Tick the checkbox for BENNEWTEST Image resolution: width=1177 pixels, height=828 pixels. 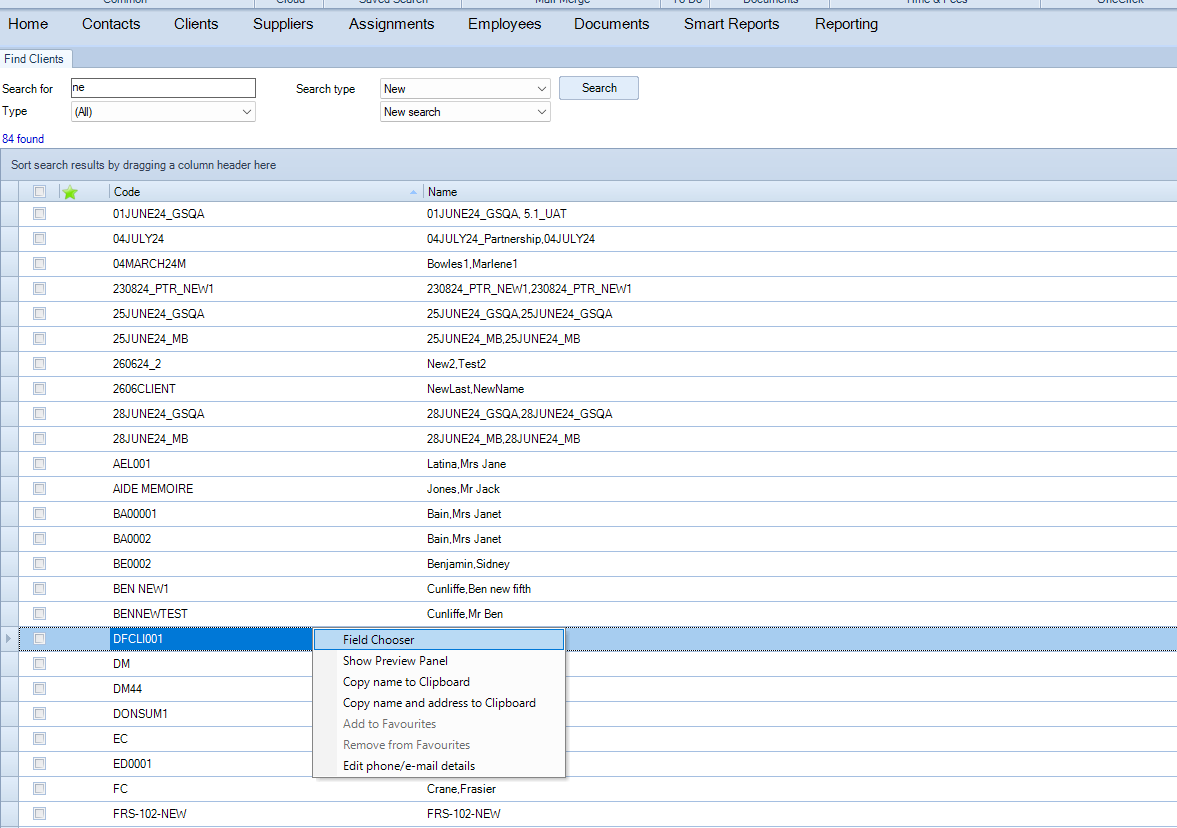[40, 614]
